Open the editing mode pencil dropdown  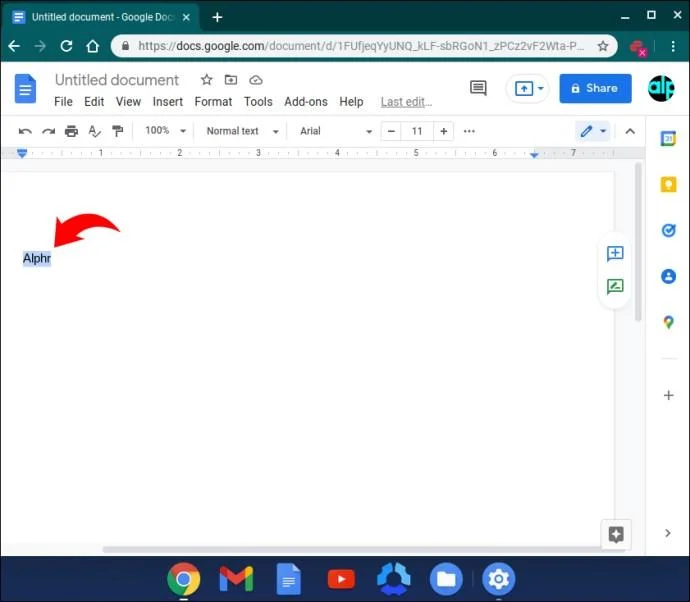point(593,131)
